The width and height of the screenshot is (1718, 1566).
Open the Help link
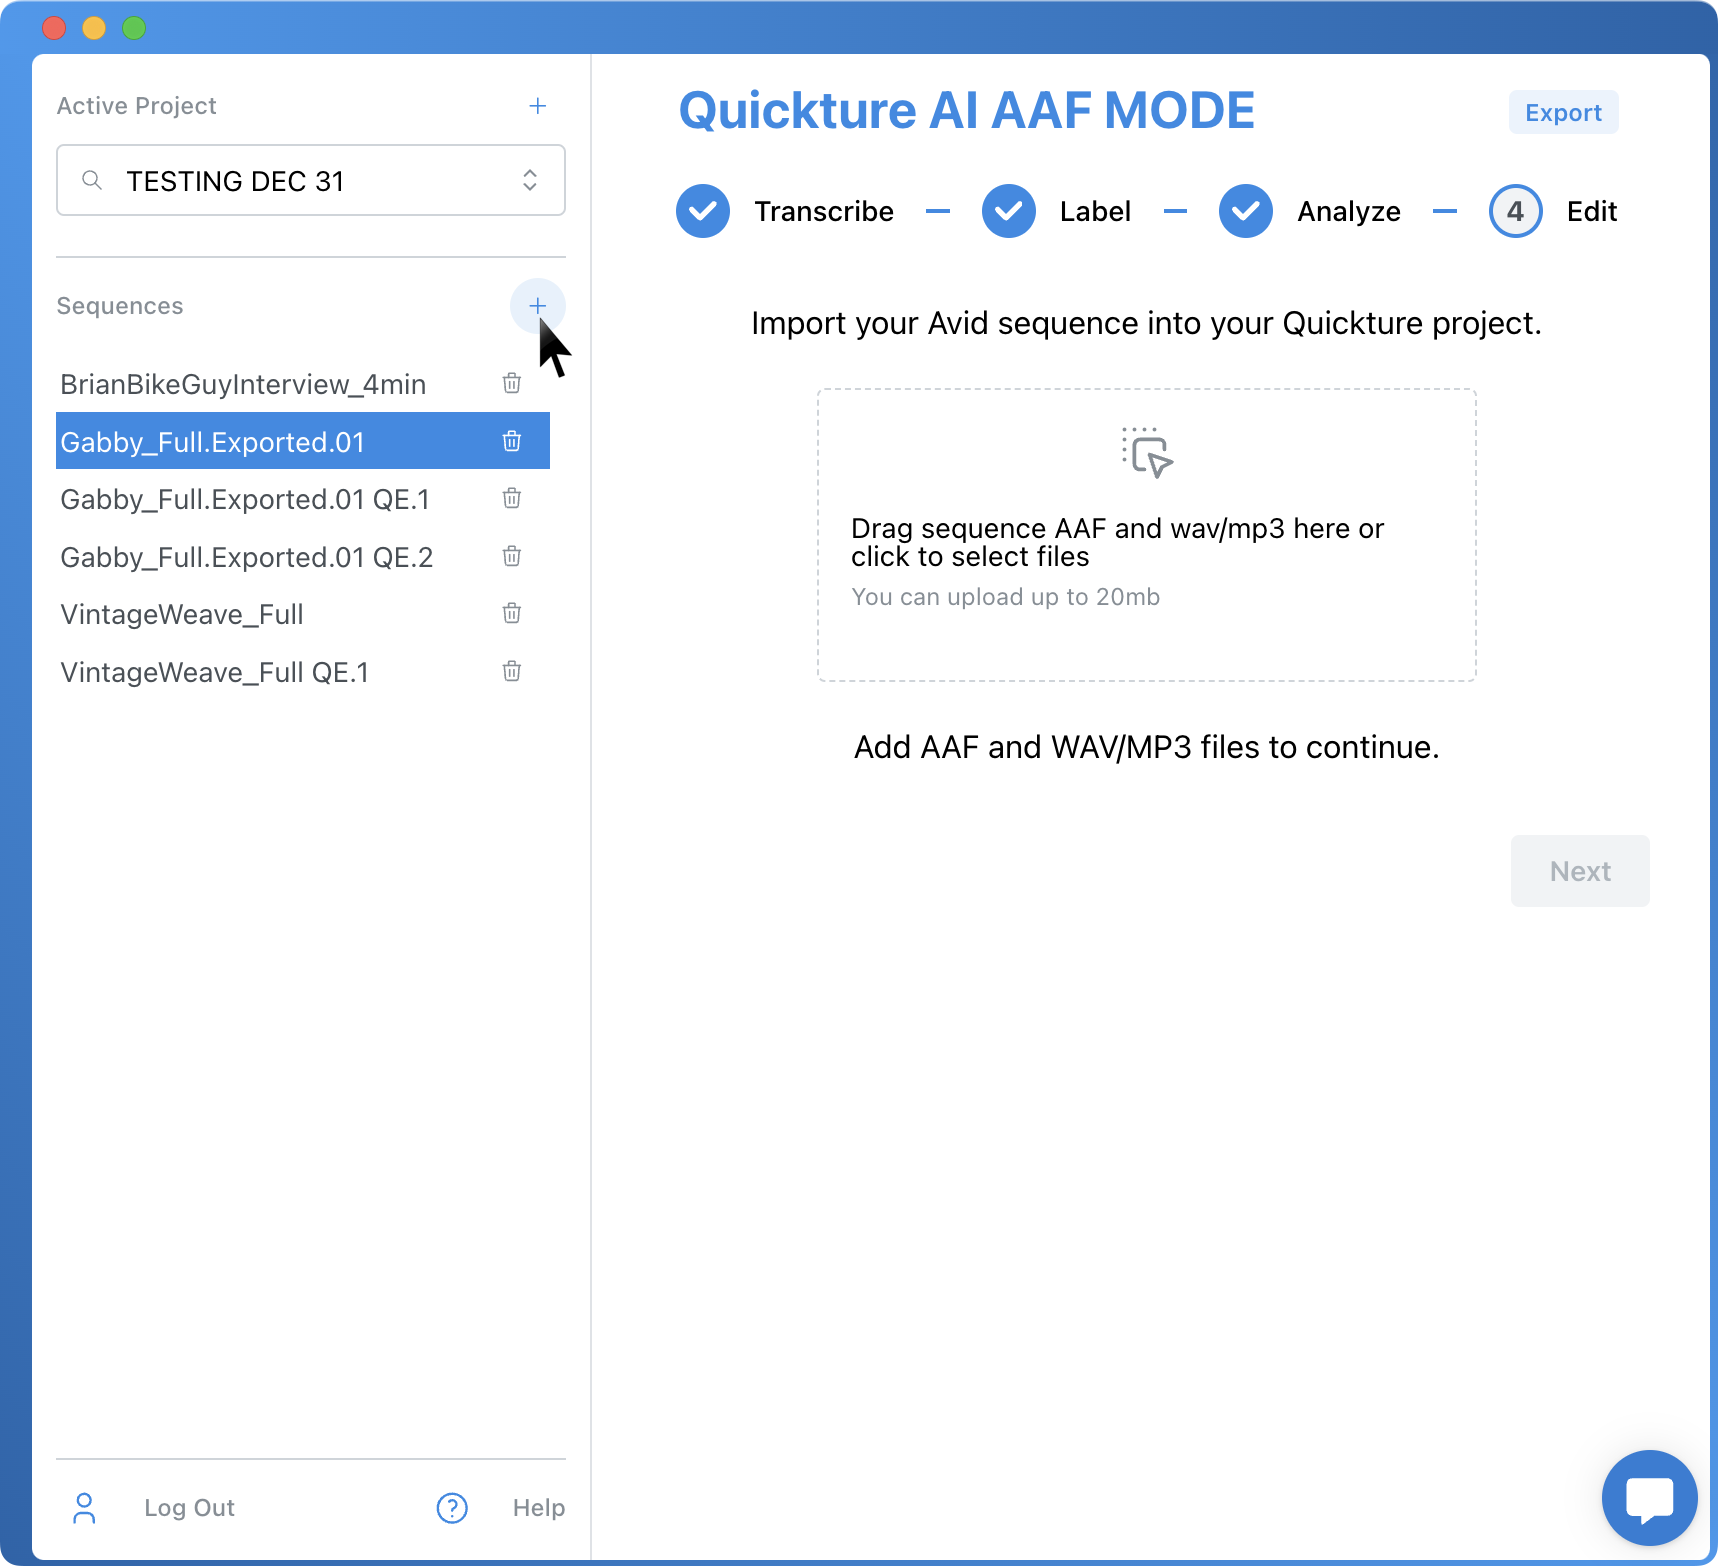tap(539, 1508)
